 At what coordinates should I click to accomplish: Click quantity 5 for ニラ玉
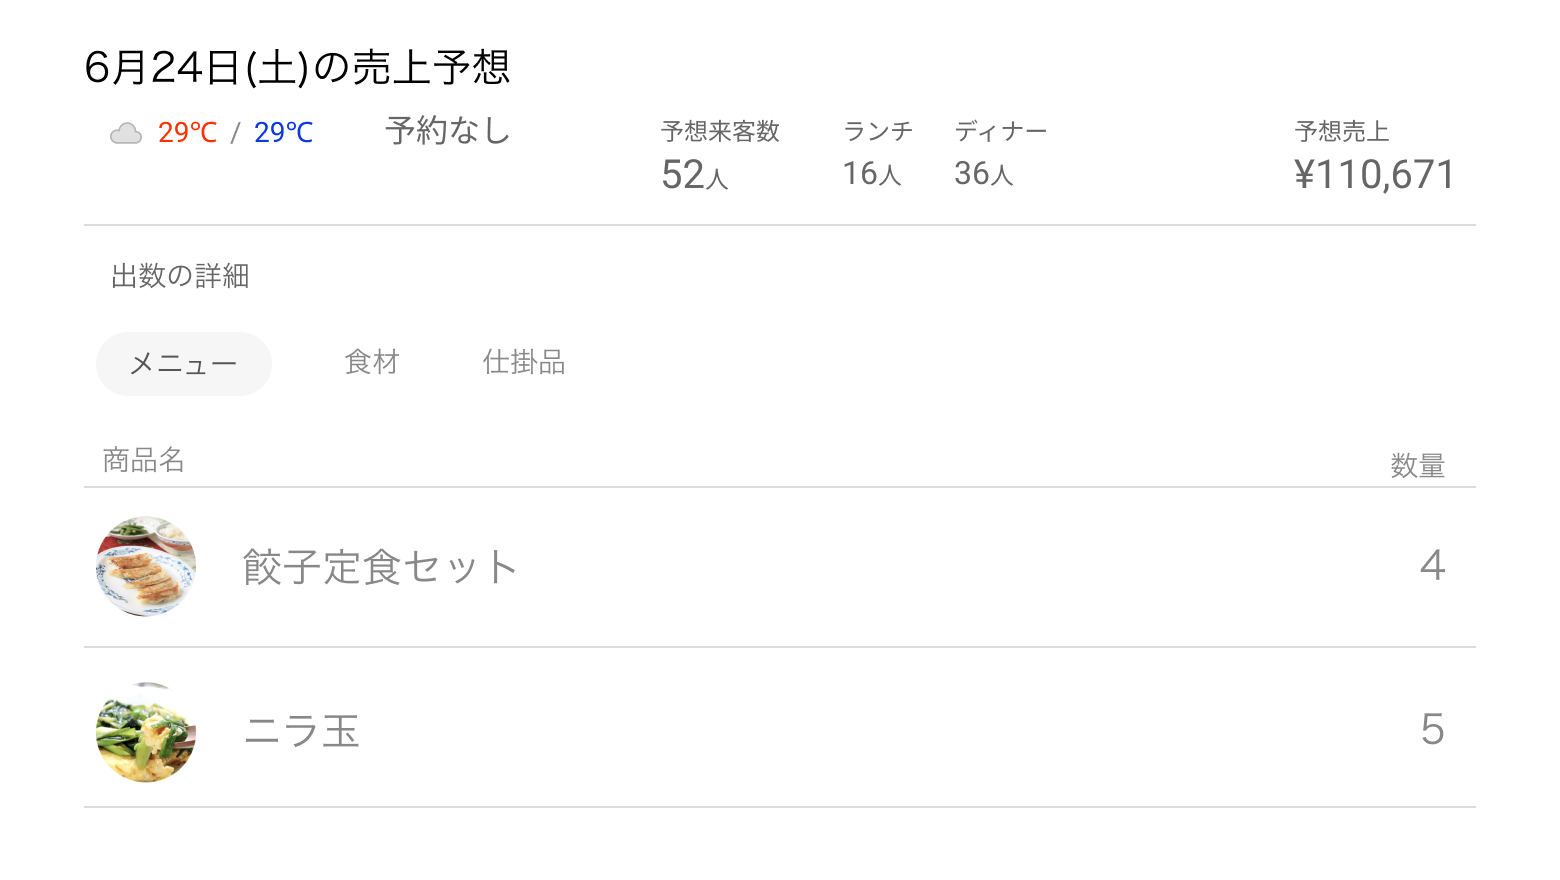(x=1432, y=730)
